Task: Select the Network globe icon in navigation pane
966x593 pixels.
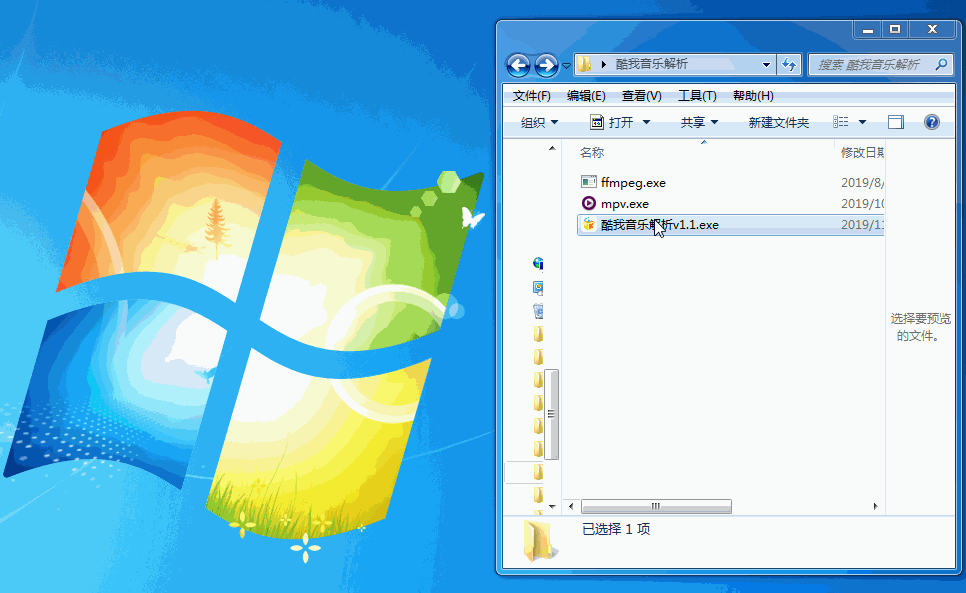Action: 538,264
